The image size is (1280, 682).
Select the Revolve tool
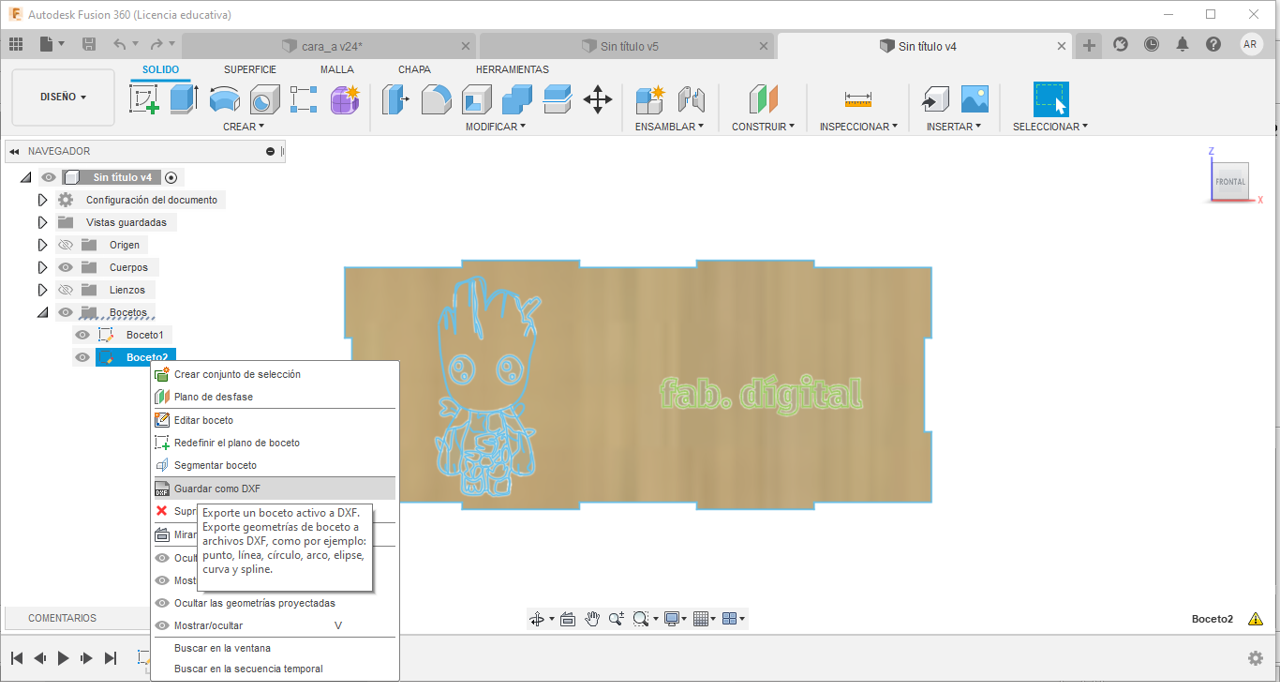[x=225, y=99]
